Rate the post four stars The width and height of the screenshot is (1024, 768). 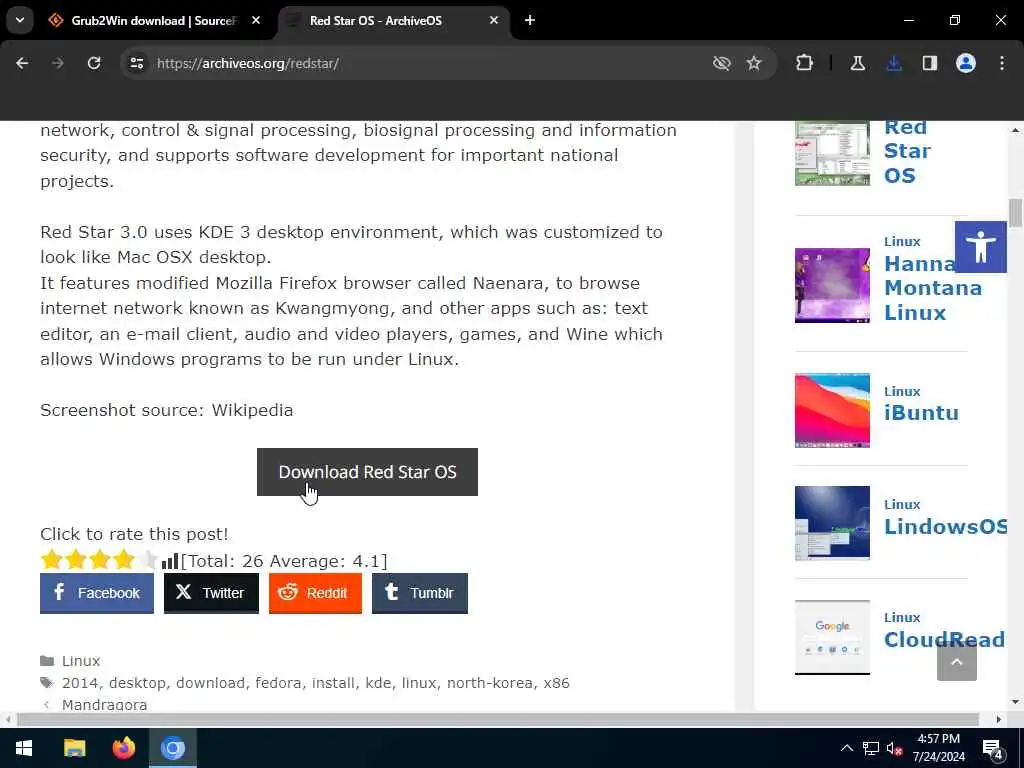click(123, 560)
